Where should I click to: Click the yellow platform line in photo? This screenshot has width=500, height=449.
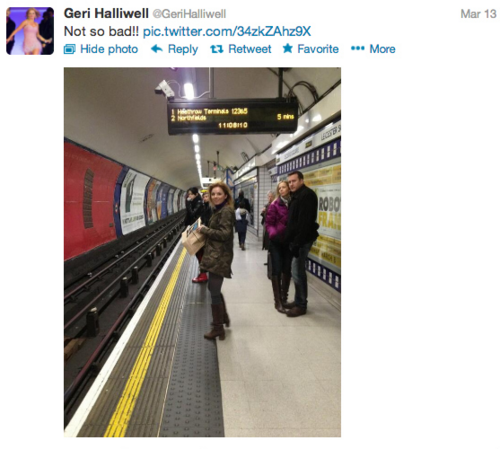tap(146, 343)
